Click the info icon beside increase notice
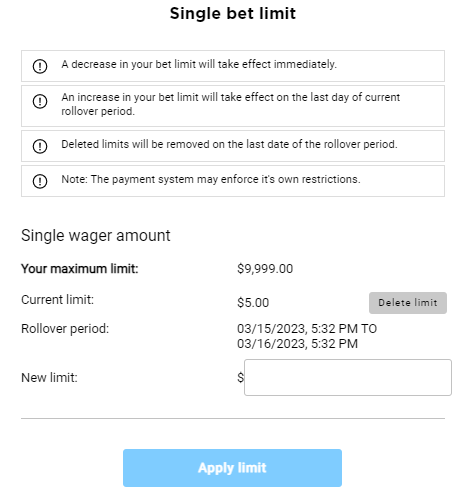 click(40, 101)
